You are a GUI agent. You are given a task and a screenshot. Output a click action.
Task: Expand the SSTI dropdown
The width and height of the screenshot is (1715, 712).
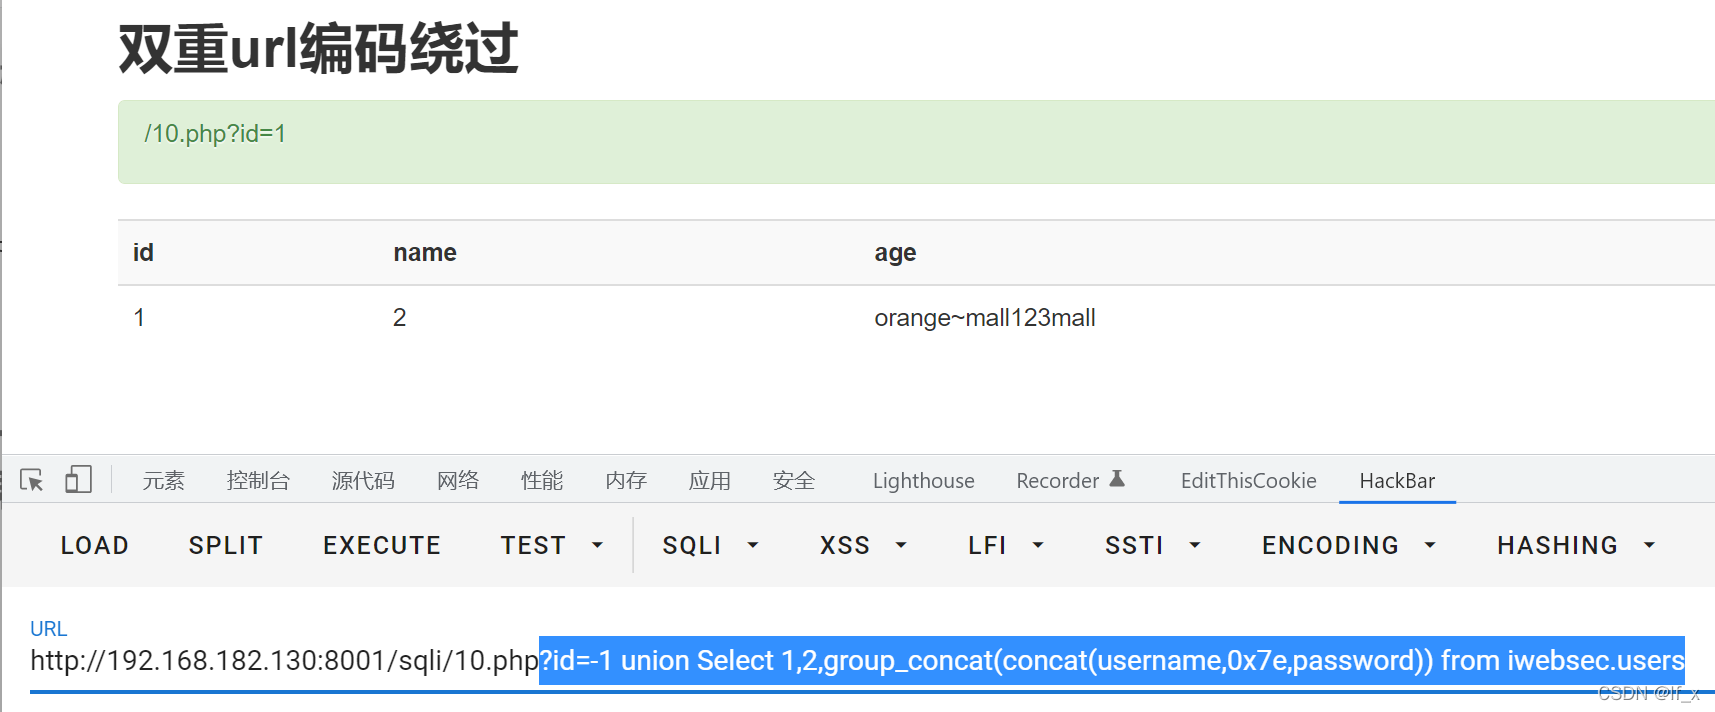1194,545
